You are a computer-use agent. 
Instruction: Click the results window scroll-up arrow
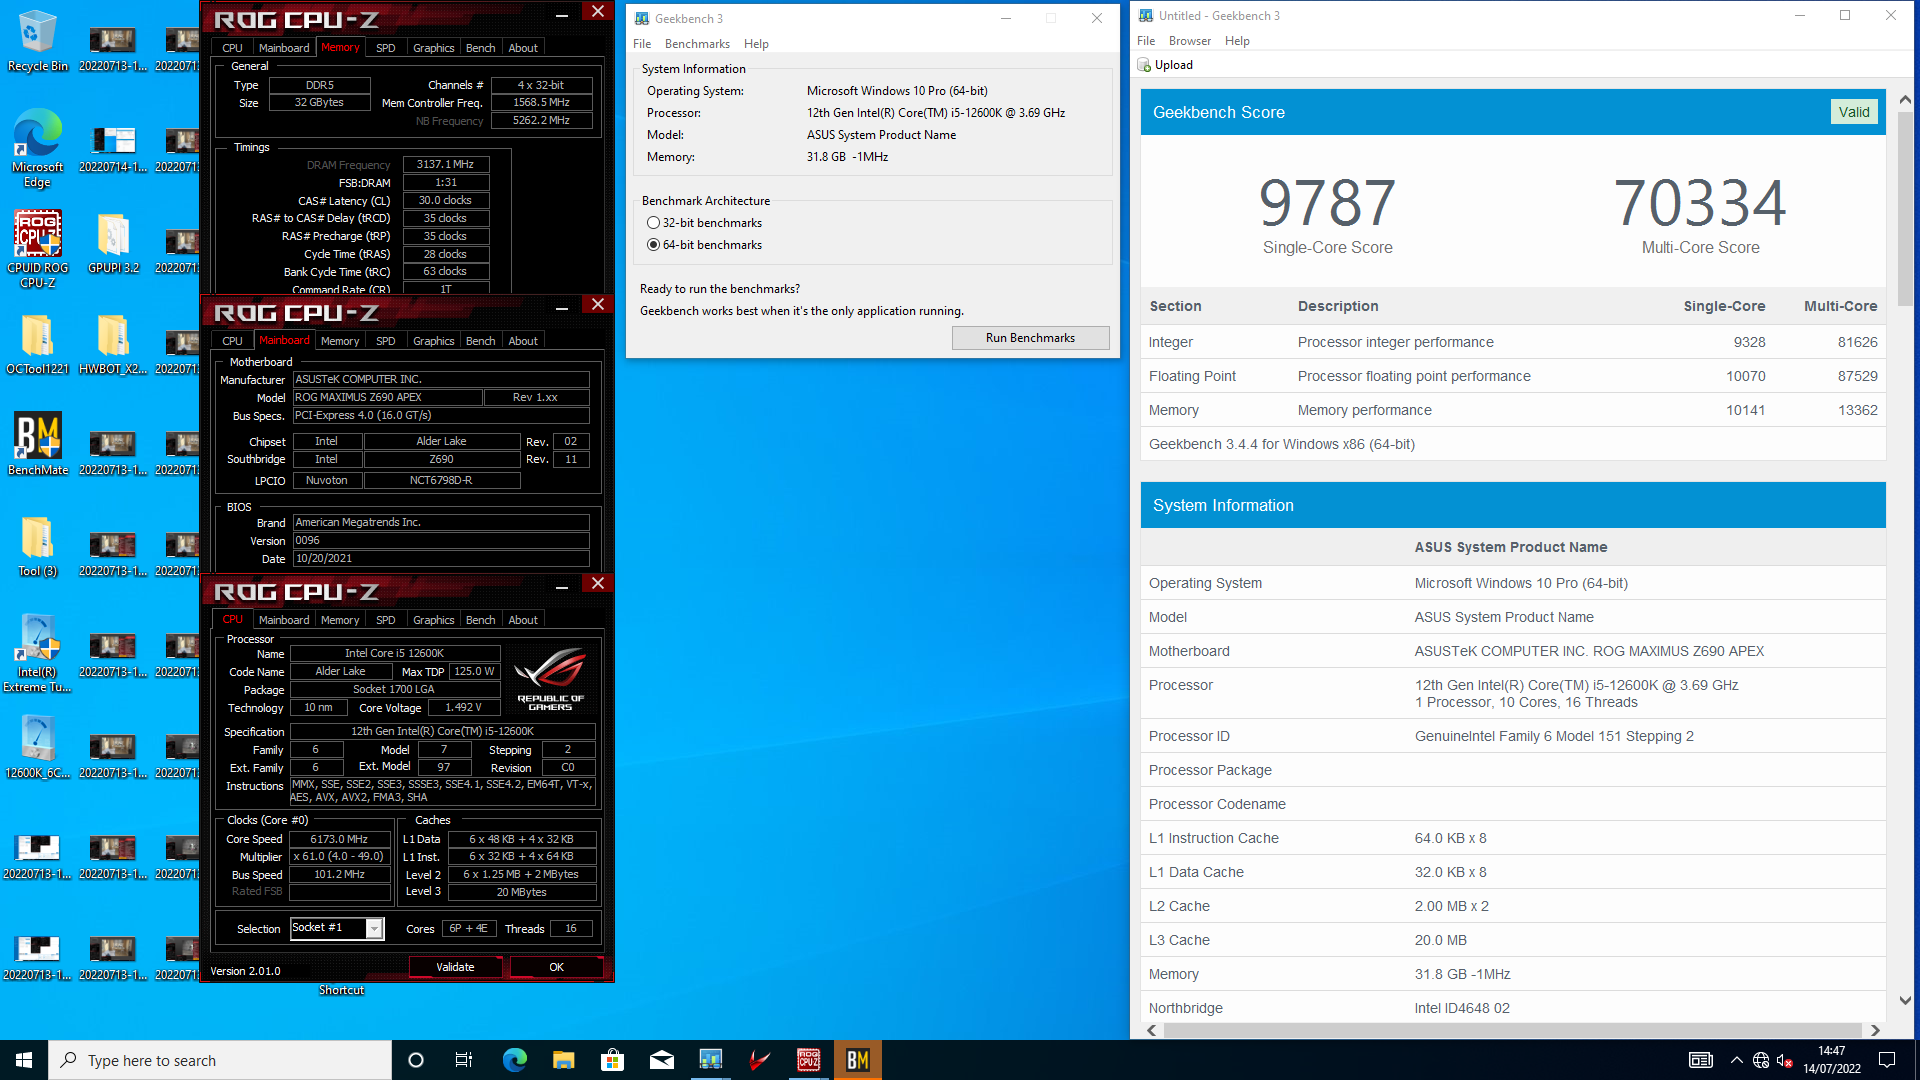[1904, 100]
